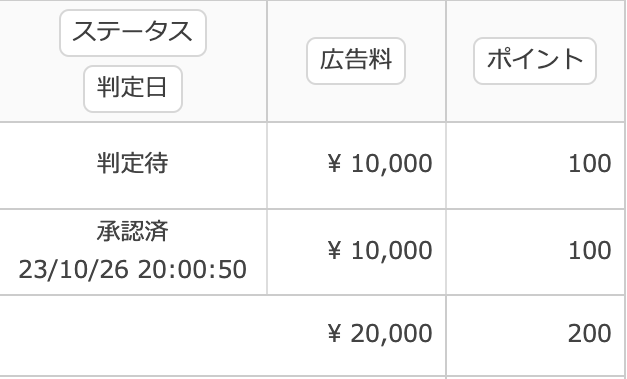The height and width of the screenshot is (379, 627).
Task: Click the 広告料 column sort button
Action: (x=356, y=61)
